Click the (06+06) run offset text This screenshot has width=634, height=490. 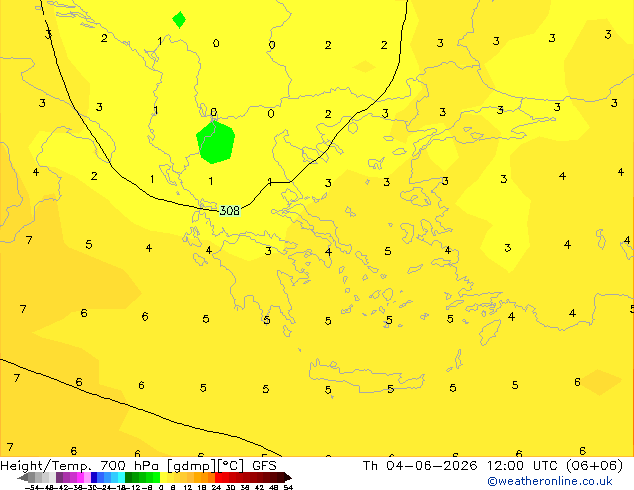[x=594, y=465]
